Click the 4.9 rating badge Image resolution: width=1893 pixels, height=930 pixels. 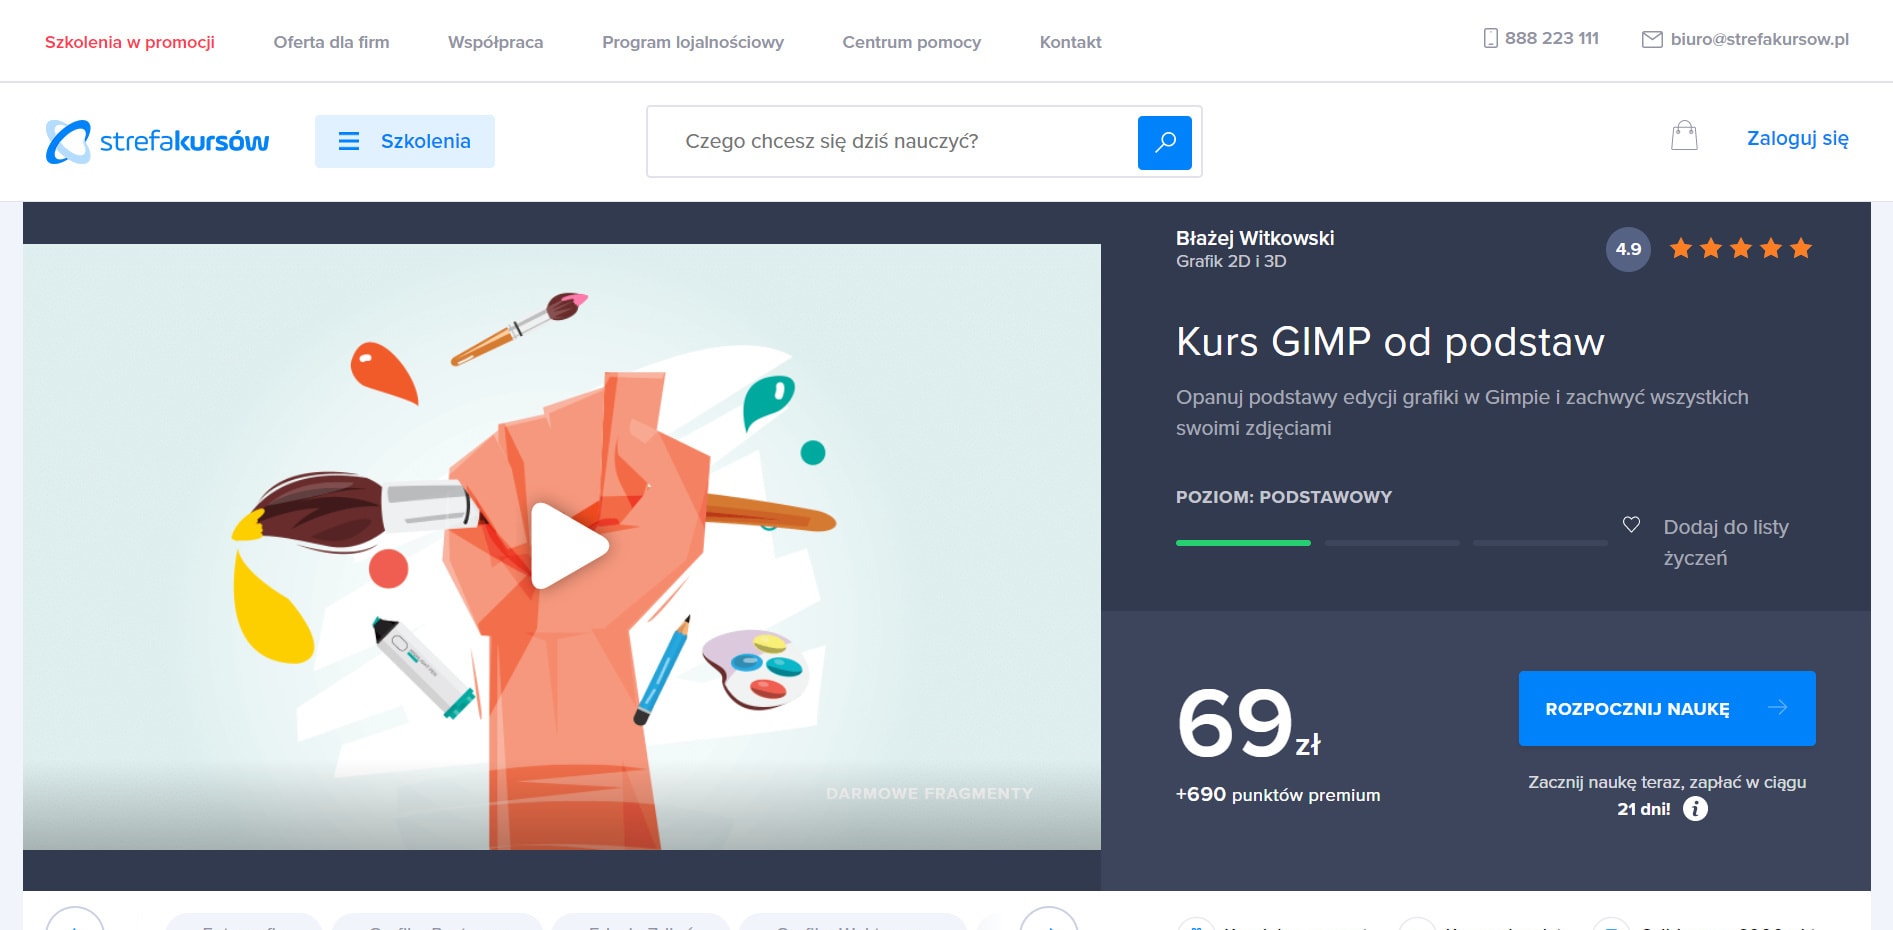(1628, 249)
